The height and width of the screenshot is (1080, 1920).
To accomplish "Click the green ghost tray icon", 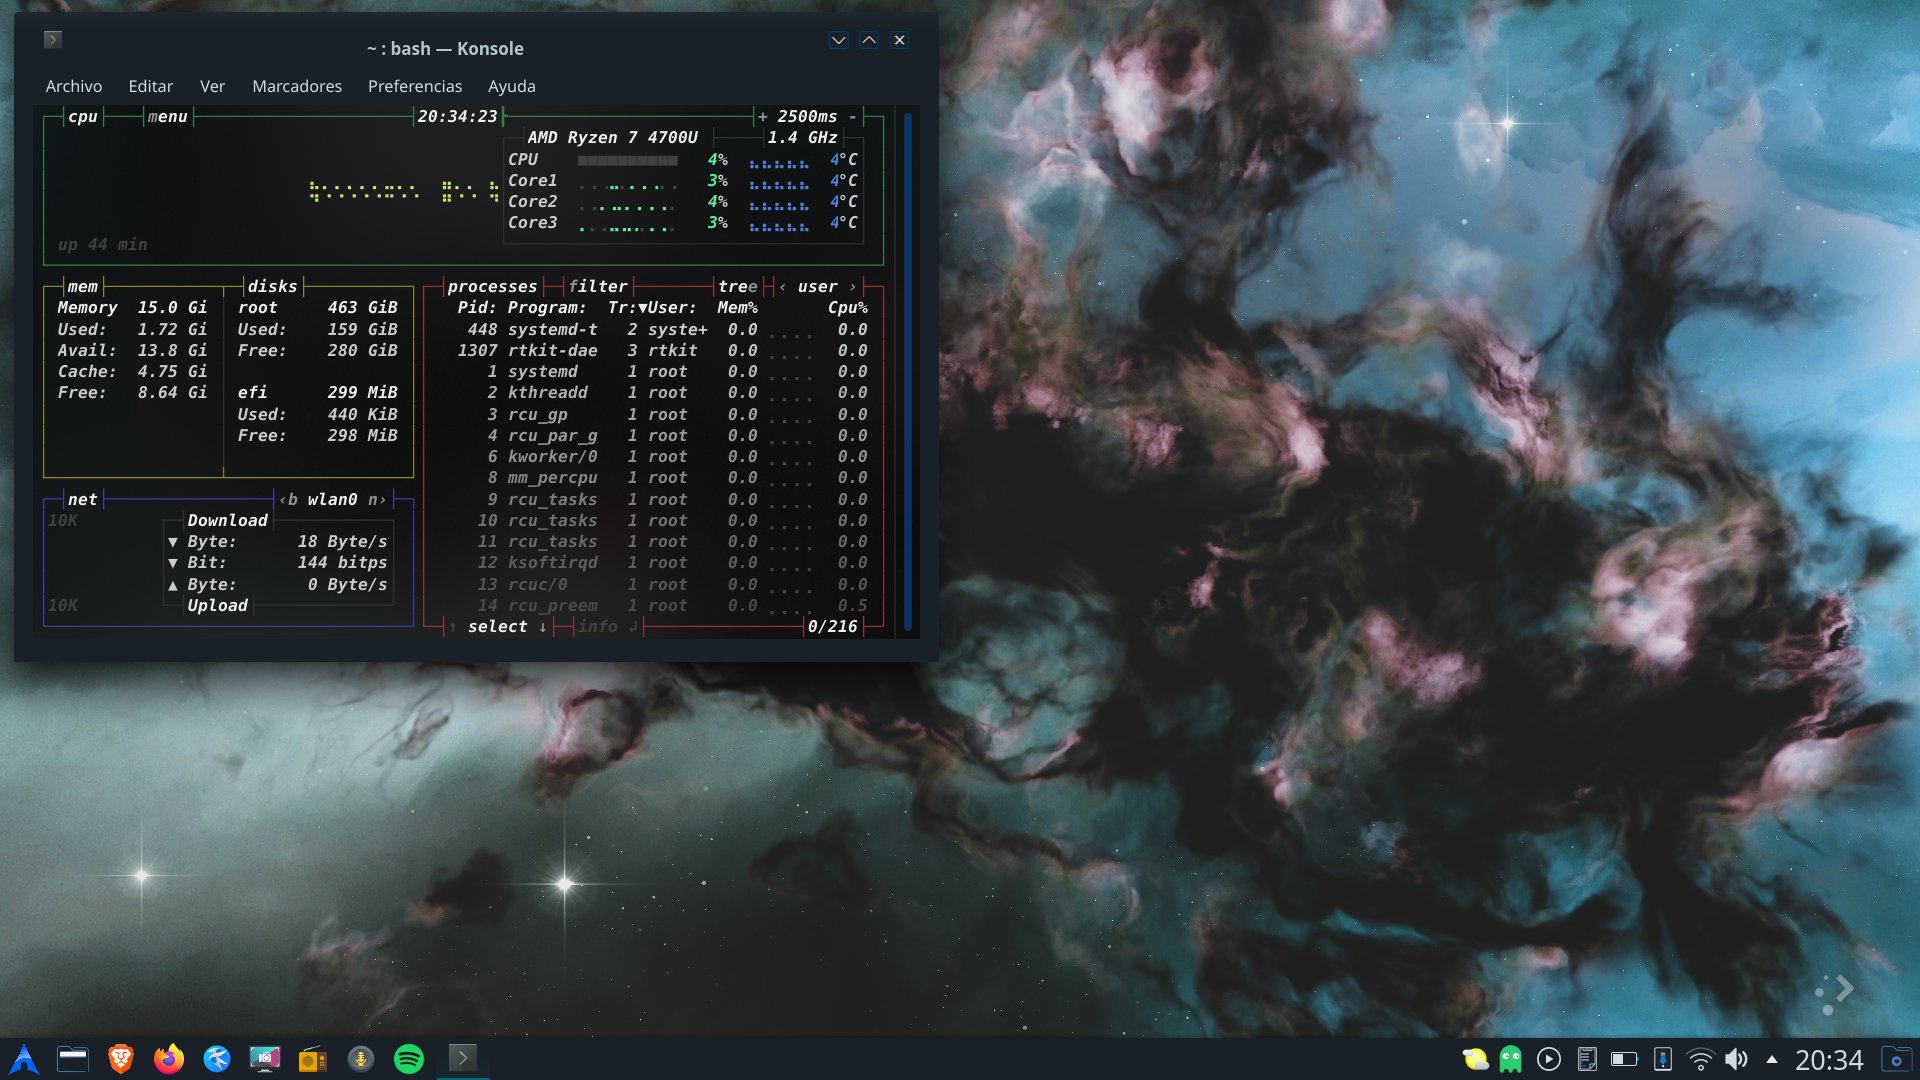I will click(1510, 1059).
